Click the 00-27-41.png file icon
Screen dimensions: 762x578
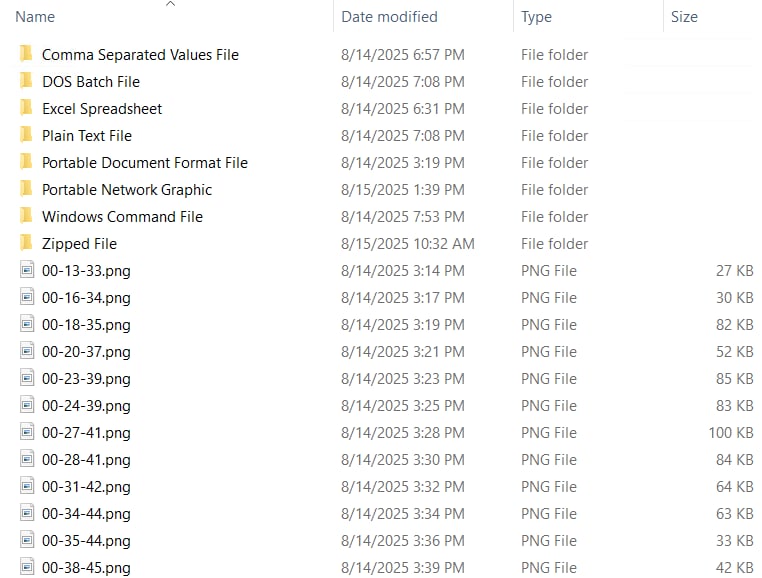[x=27, y=432]
